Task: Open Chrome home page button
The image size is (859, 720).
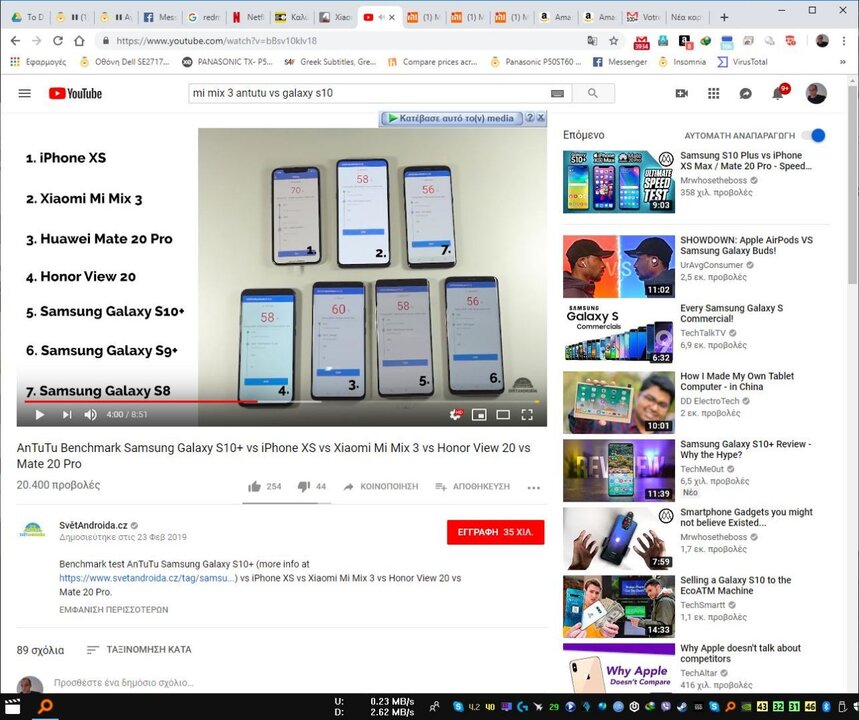Action: point(79,41)
